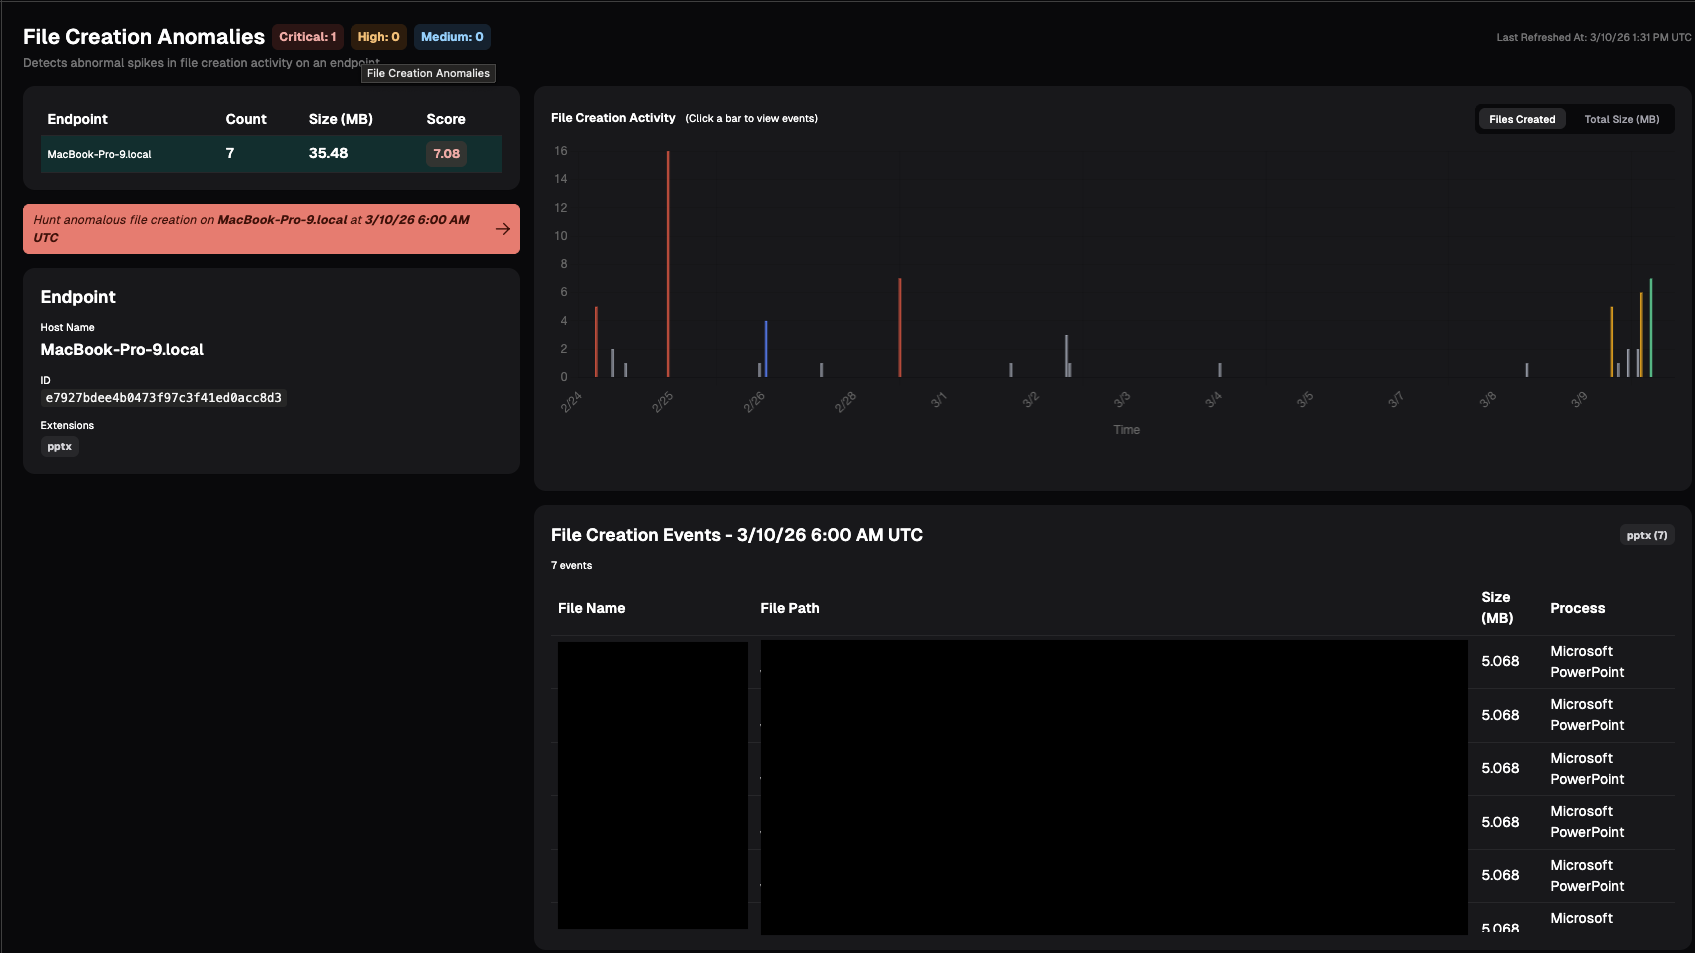Click the 35.48 size value

coord(328,153)
